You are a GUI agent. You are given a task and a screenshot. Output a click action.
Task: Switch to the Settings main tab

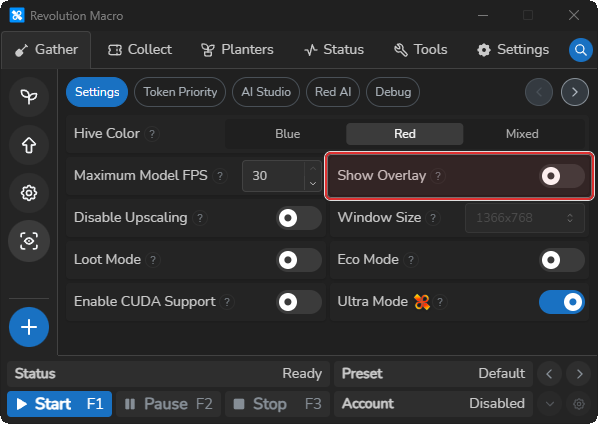pyautogui.click(x=513, y=50)
